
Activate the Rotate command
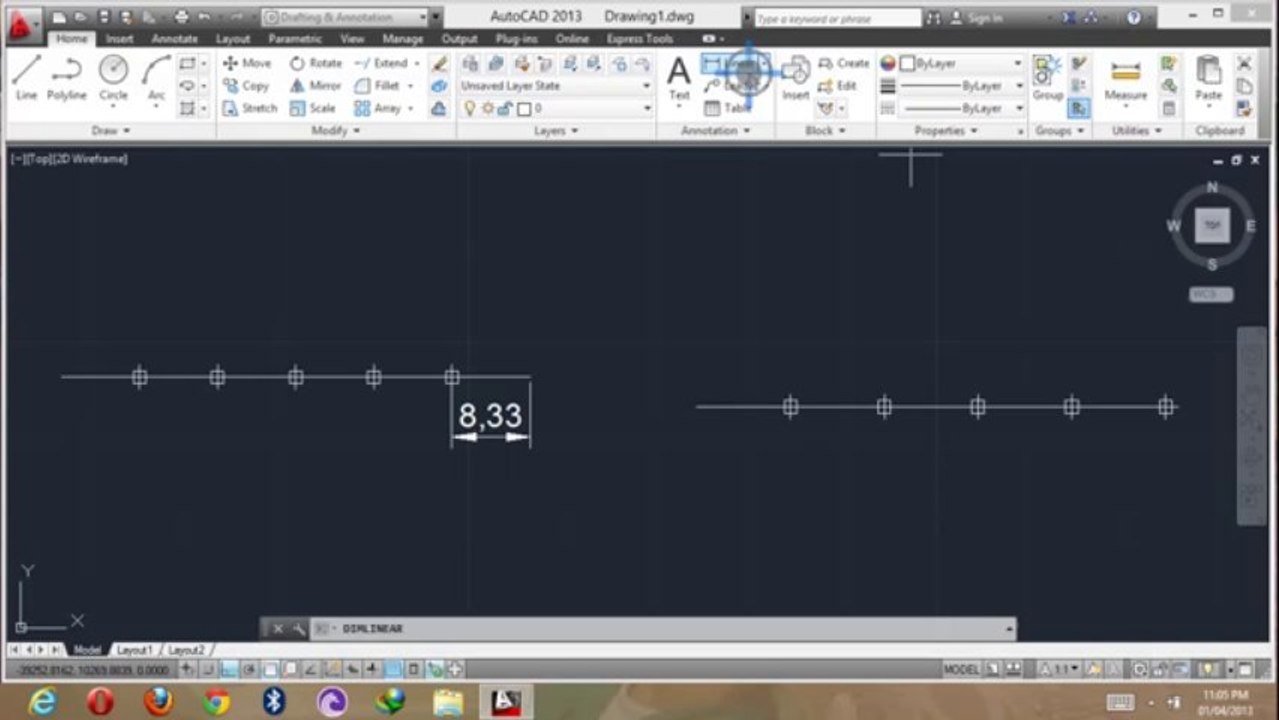(316, 63)
